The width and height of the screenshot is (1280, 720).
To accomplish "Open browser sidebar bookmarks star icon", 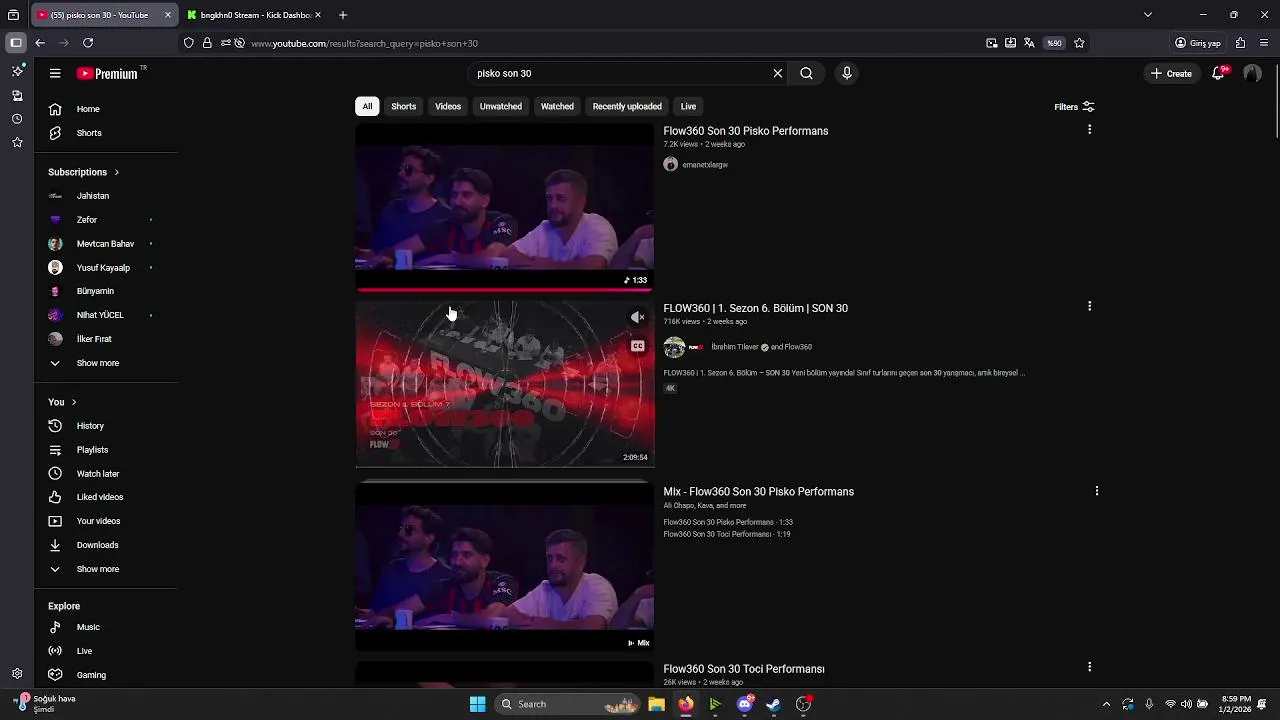I will point(17,143).
